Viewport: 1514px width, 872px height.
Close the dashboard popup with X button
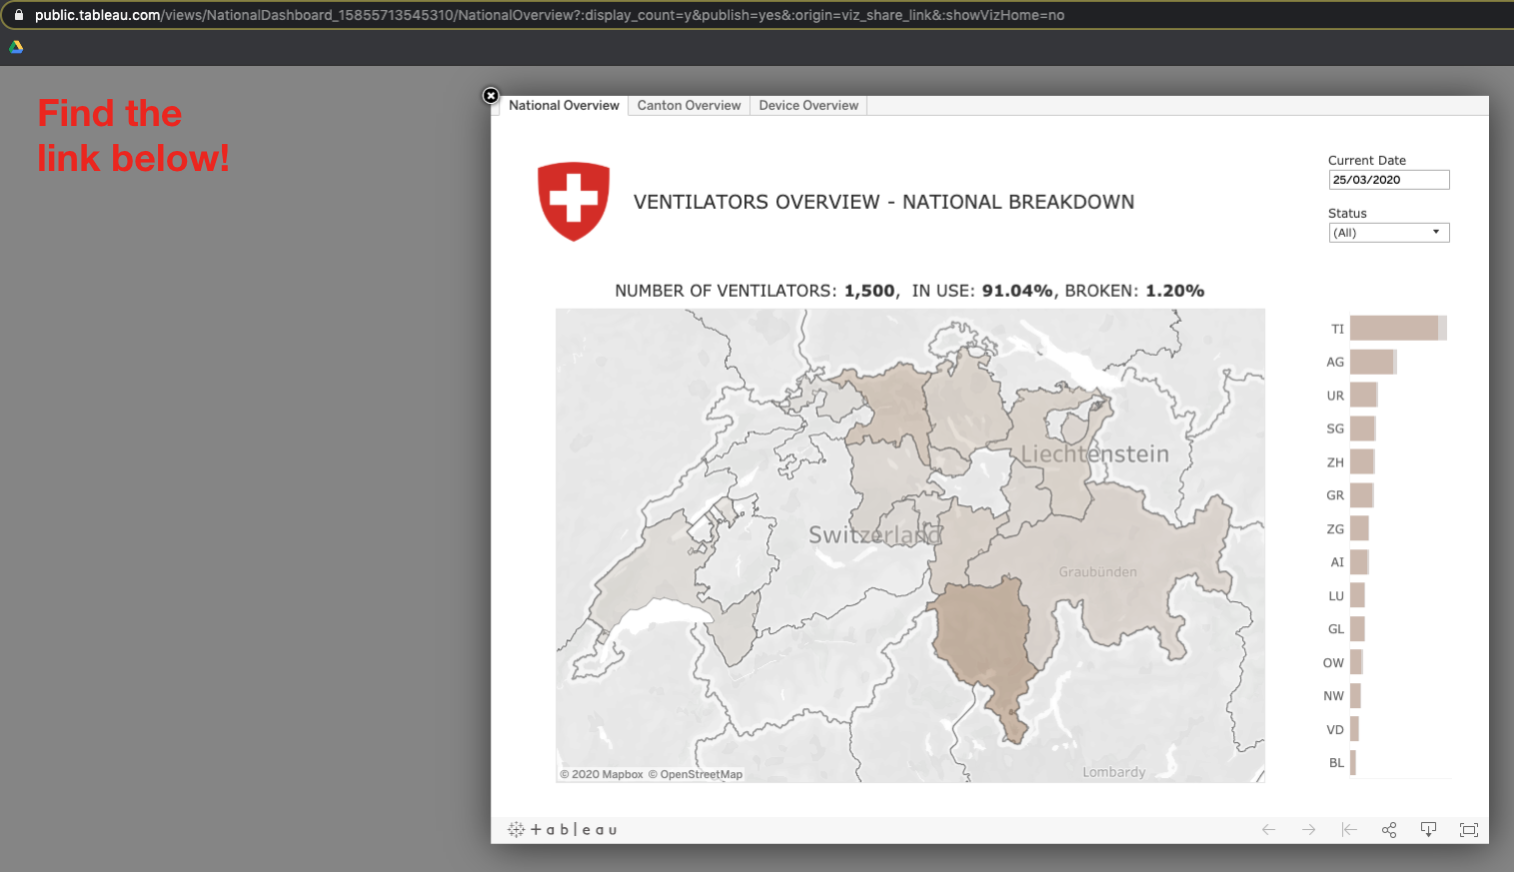point(490,96)
